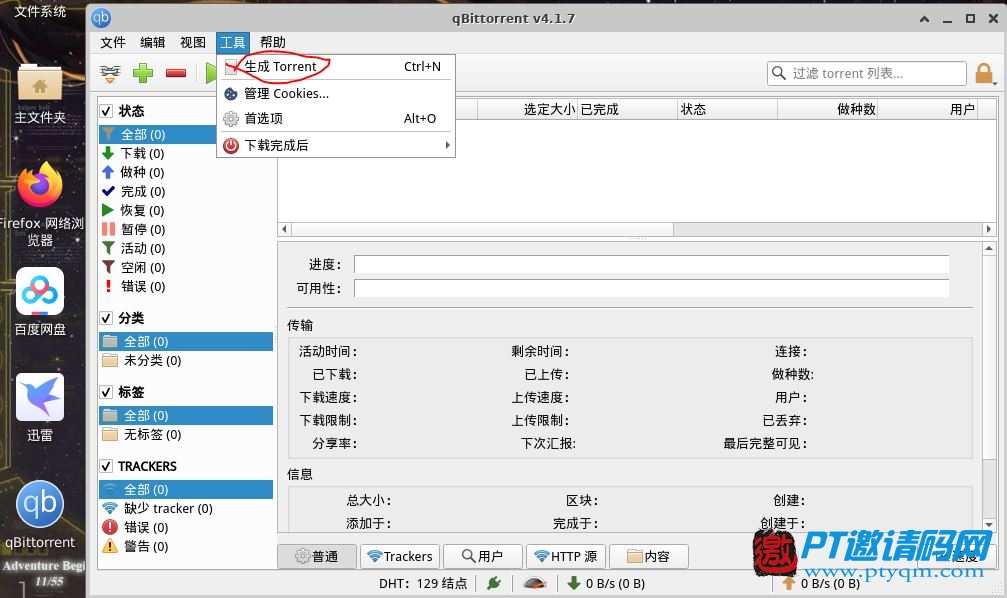Expand the 下载完成后 submenu
Viewport: 1007px width, 598px height.
point(336,145)
